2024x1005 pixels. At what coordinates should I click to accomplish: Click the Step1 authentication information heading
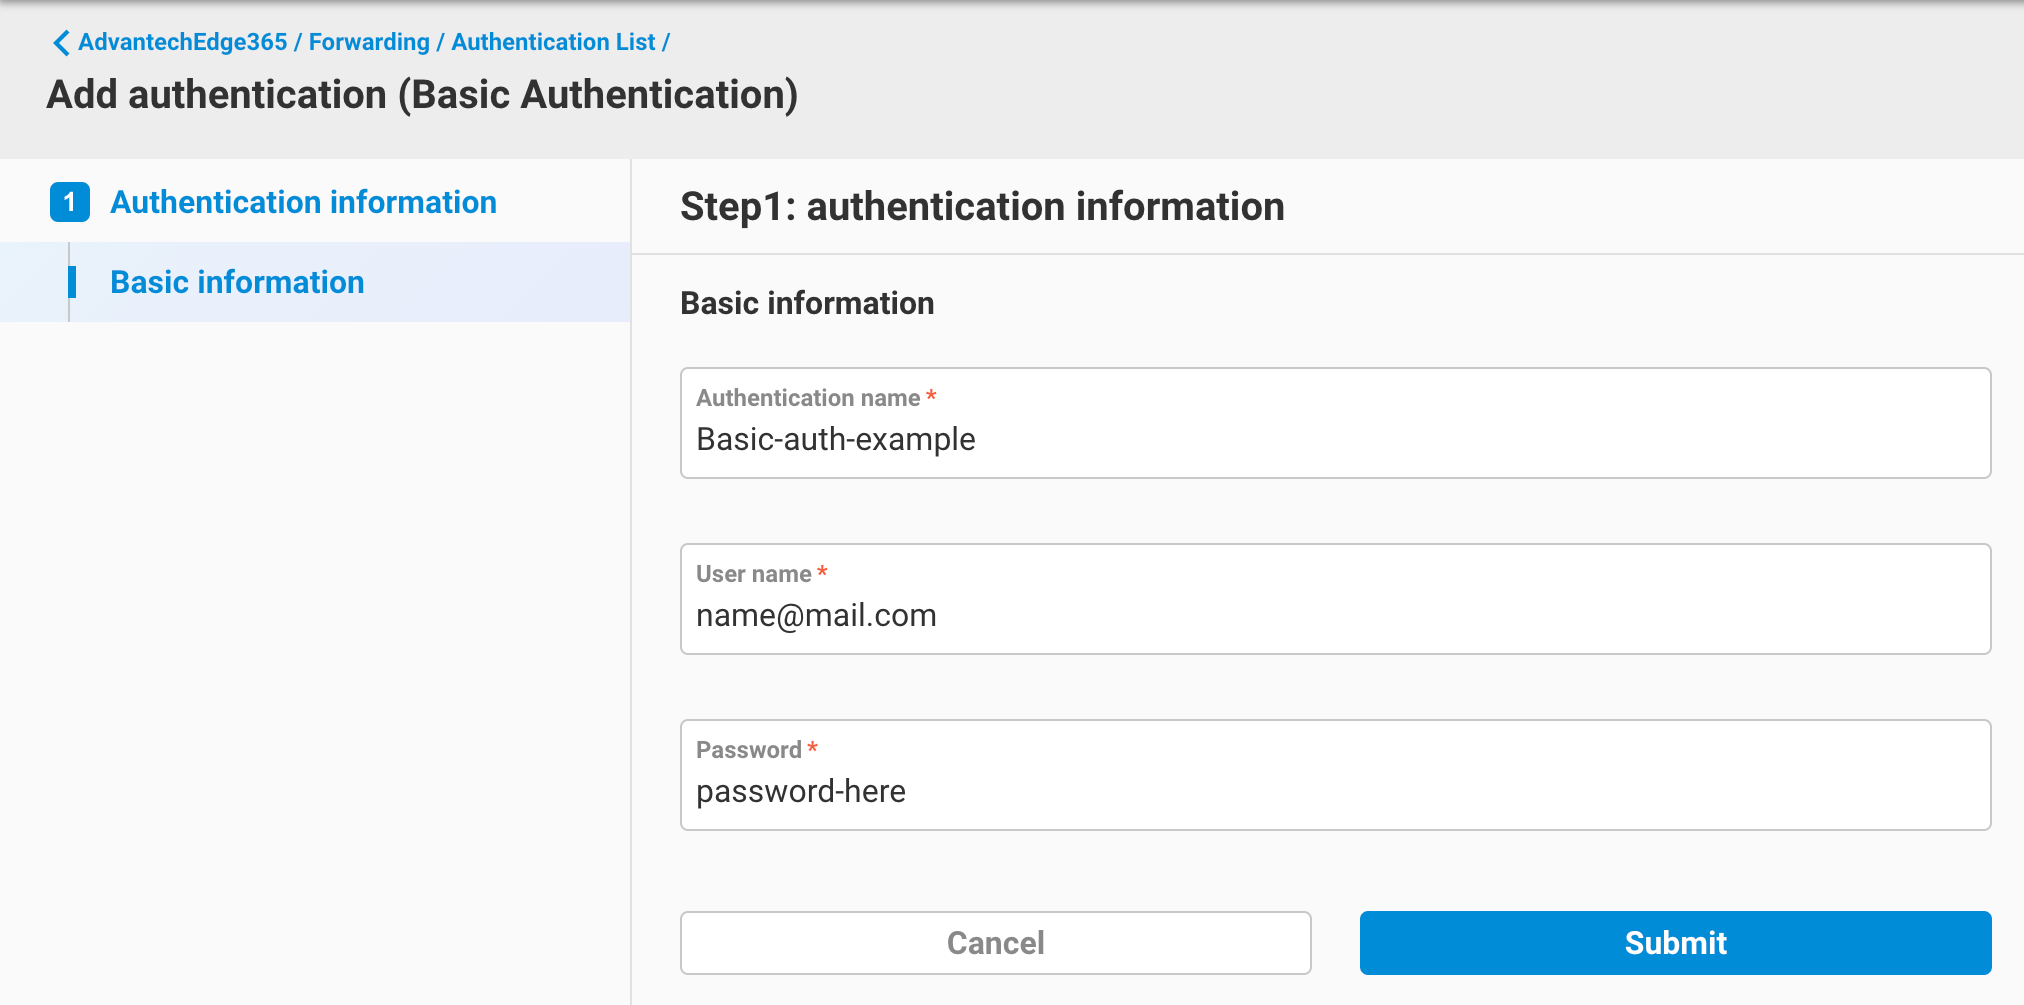(982, 206)
